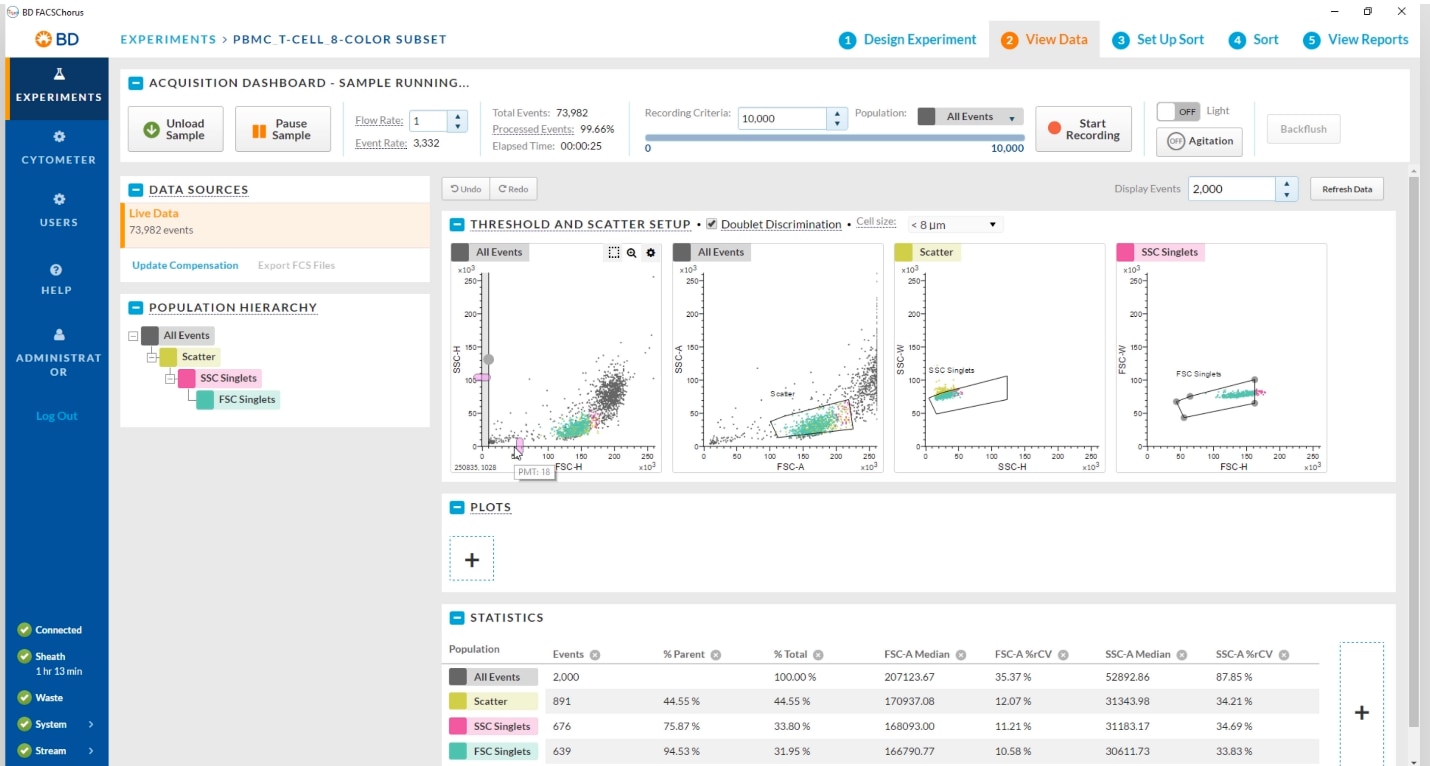The width and height of the screenshot is (1430, 766).
Task: Undo the last action
Action: (x=466, y=188)
